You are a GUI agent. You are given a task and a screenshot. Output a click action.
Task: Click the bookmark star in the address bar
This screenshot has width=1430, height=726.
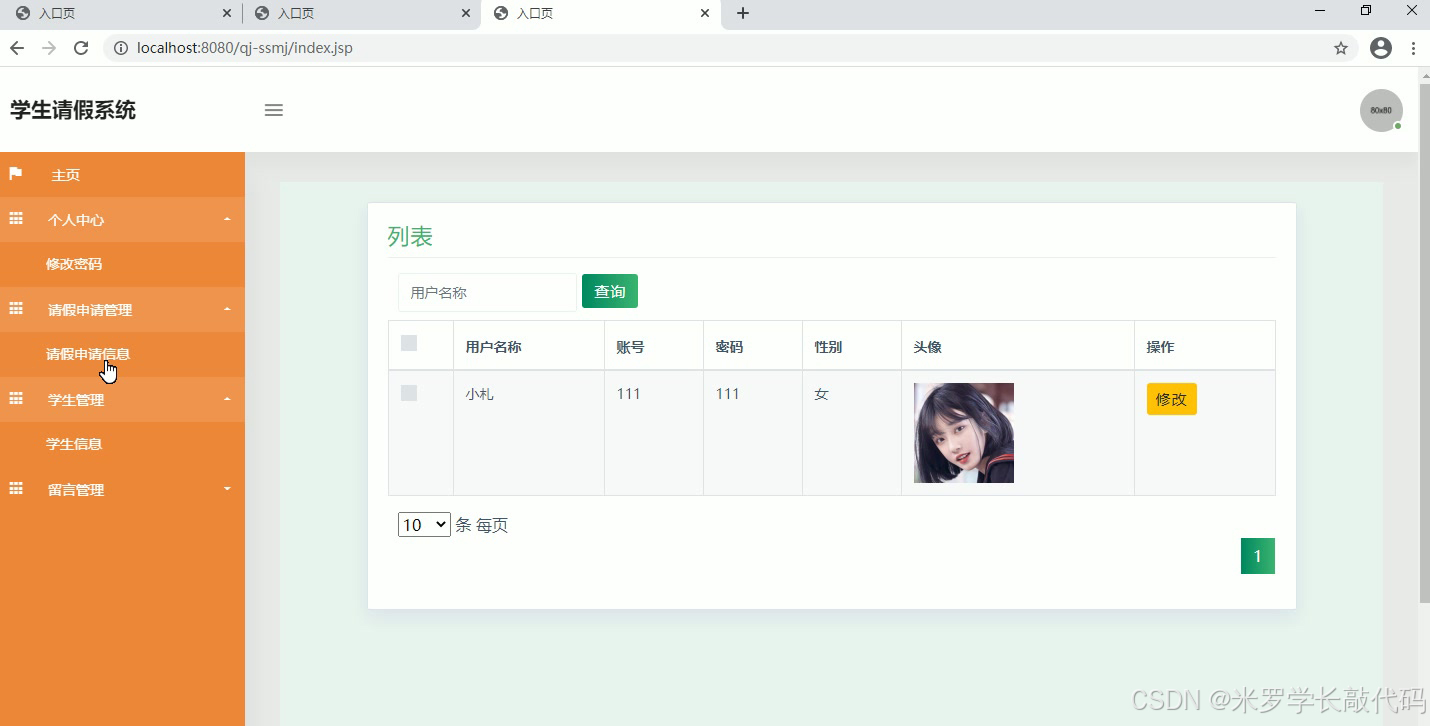click(x=1340, y=47)
